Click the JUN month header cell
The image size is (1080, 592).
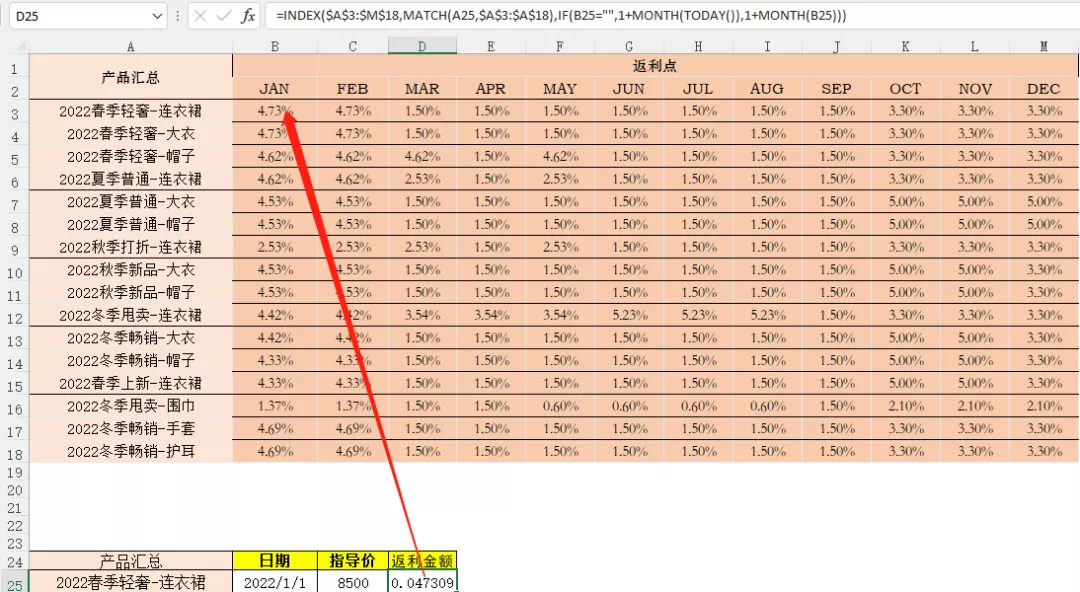[x=629, y=89]
